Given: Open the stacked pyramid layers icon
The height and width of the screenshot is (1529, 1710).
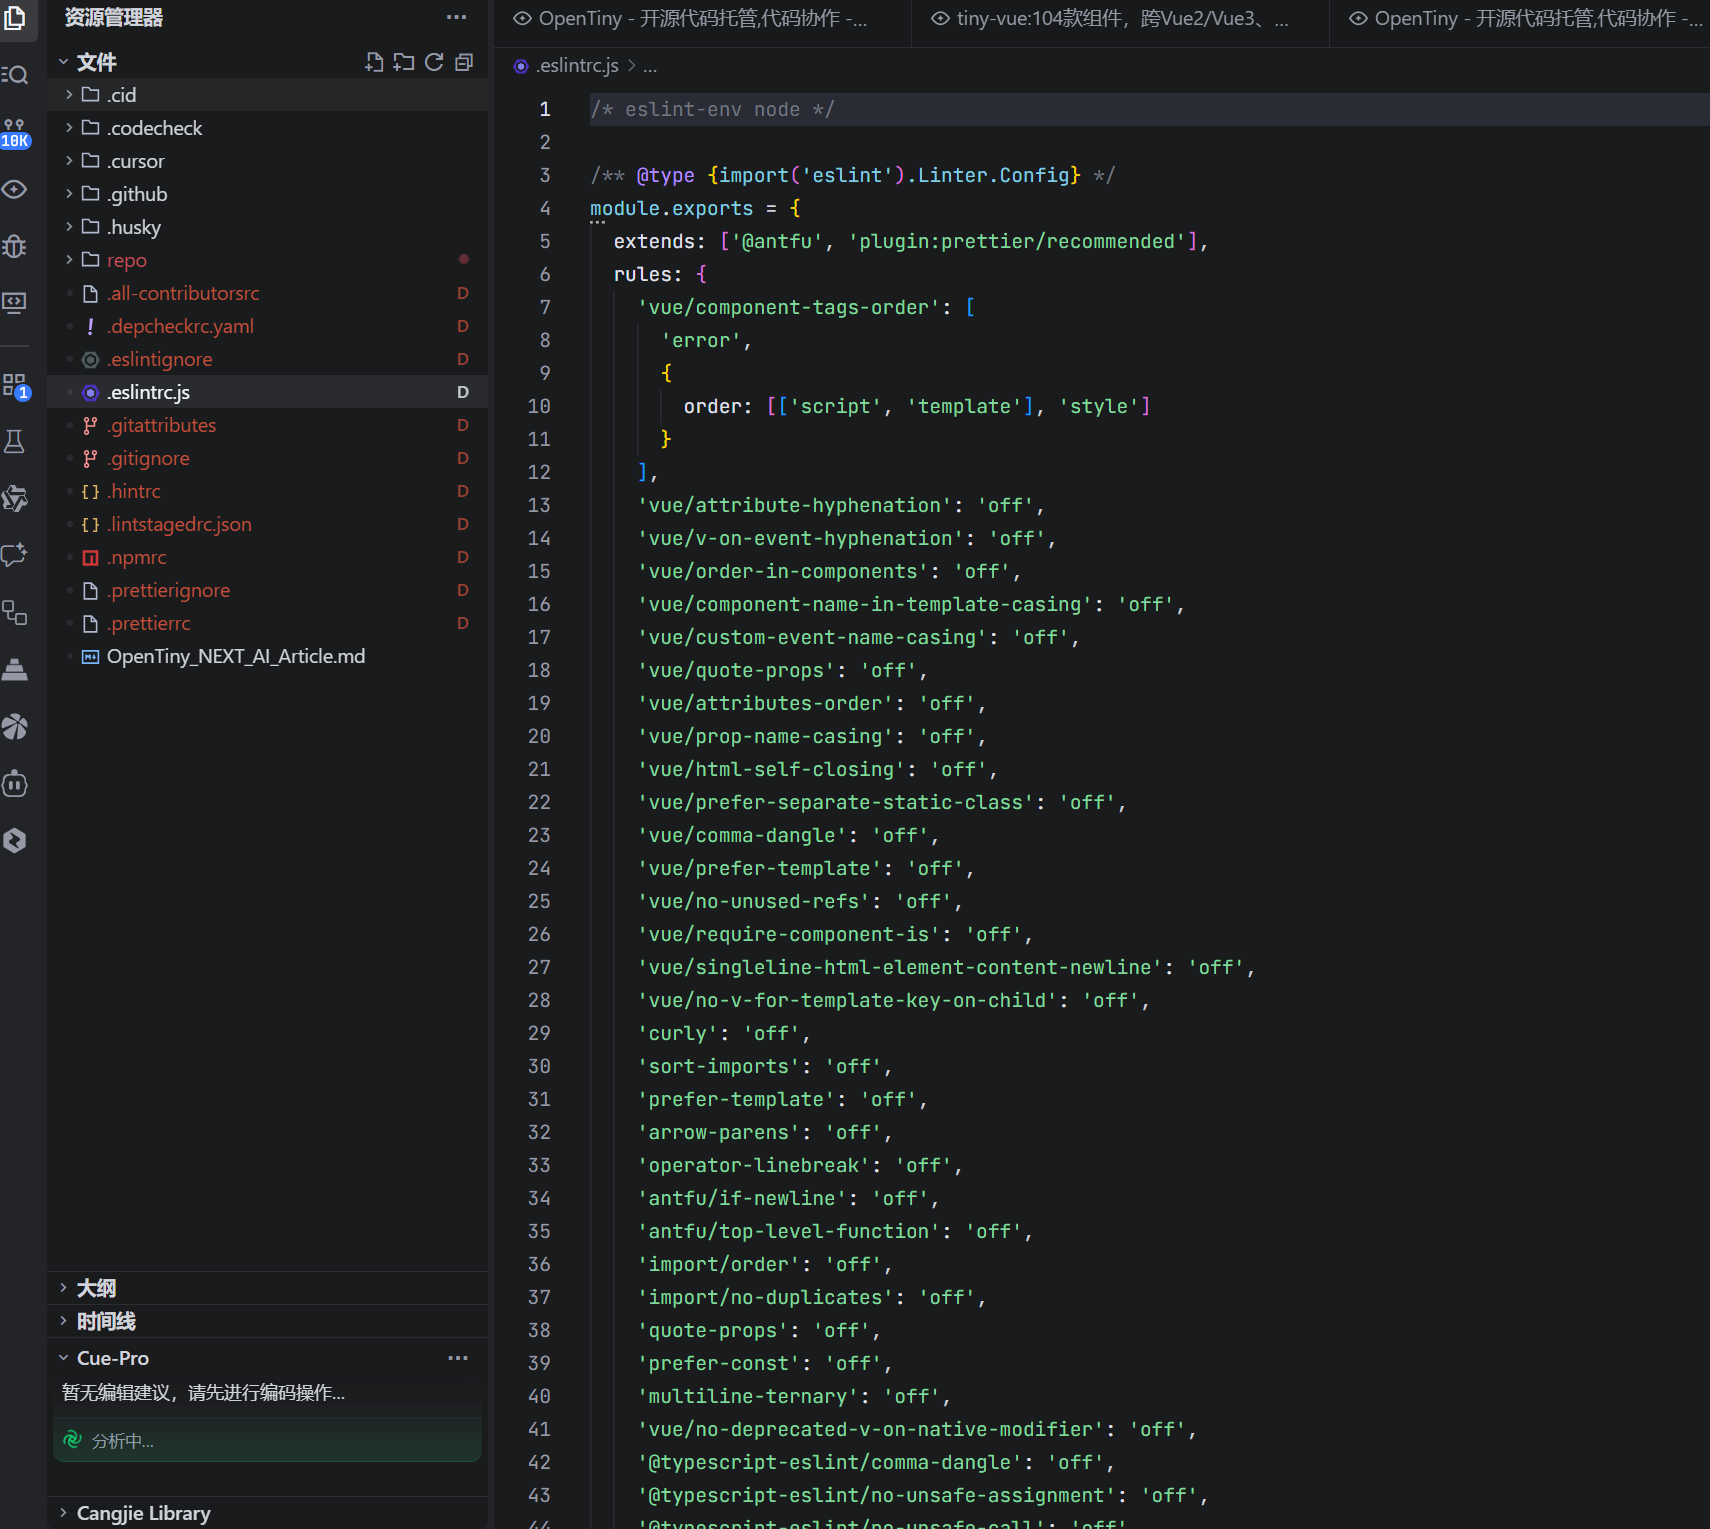Looking at the screenshot, I should (15, 669).
